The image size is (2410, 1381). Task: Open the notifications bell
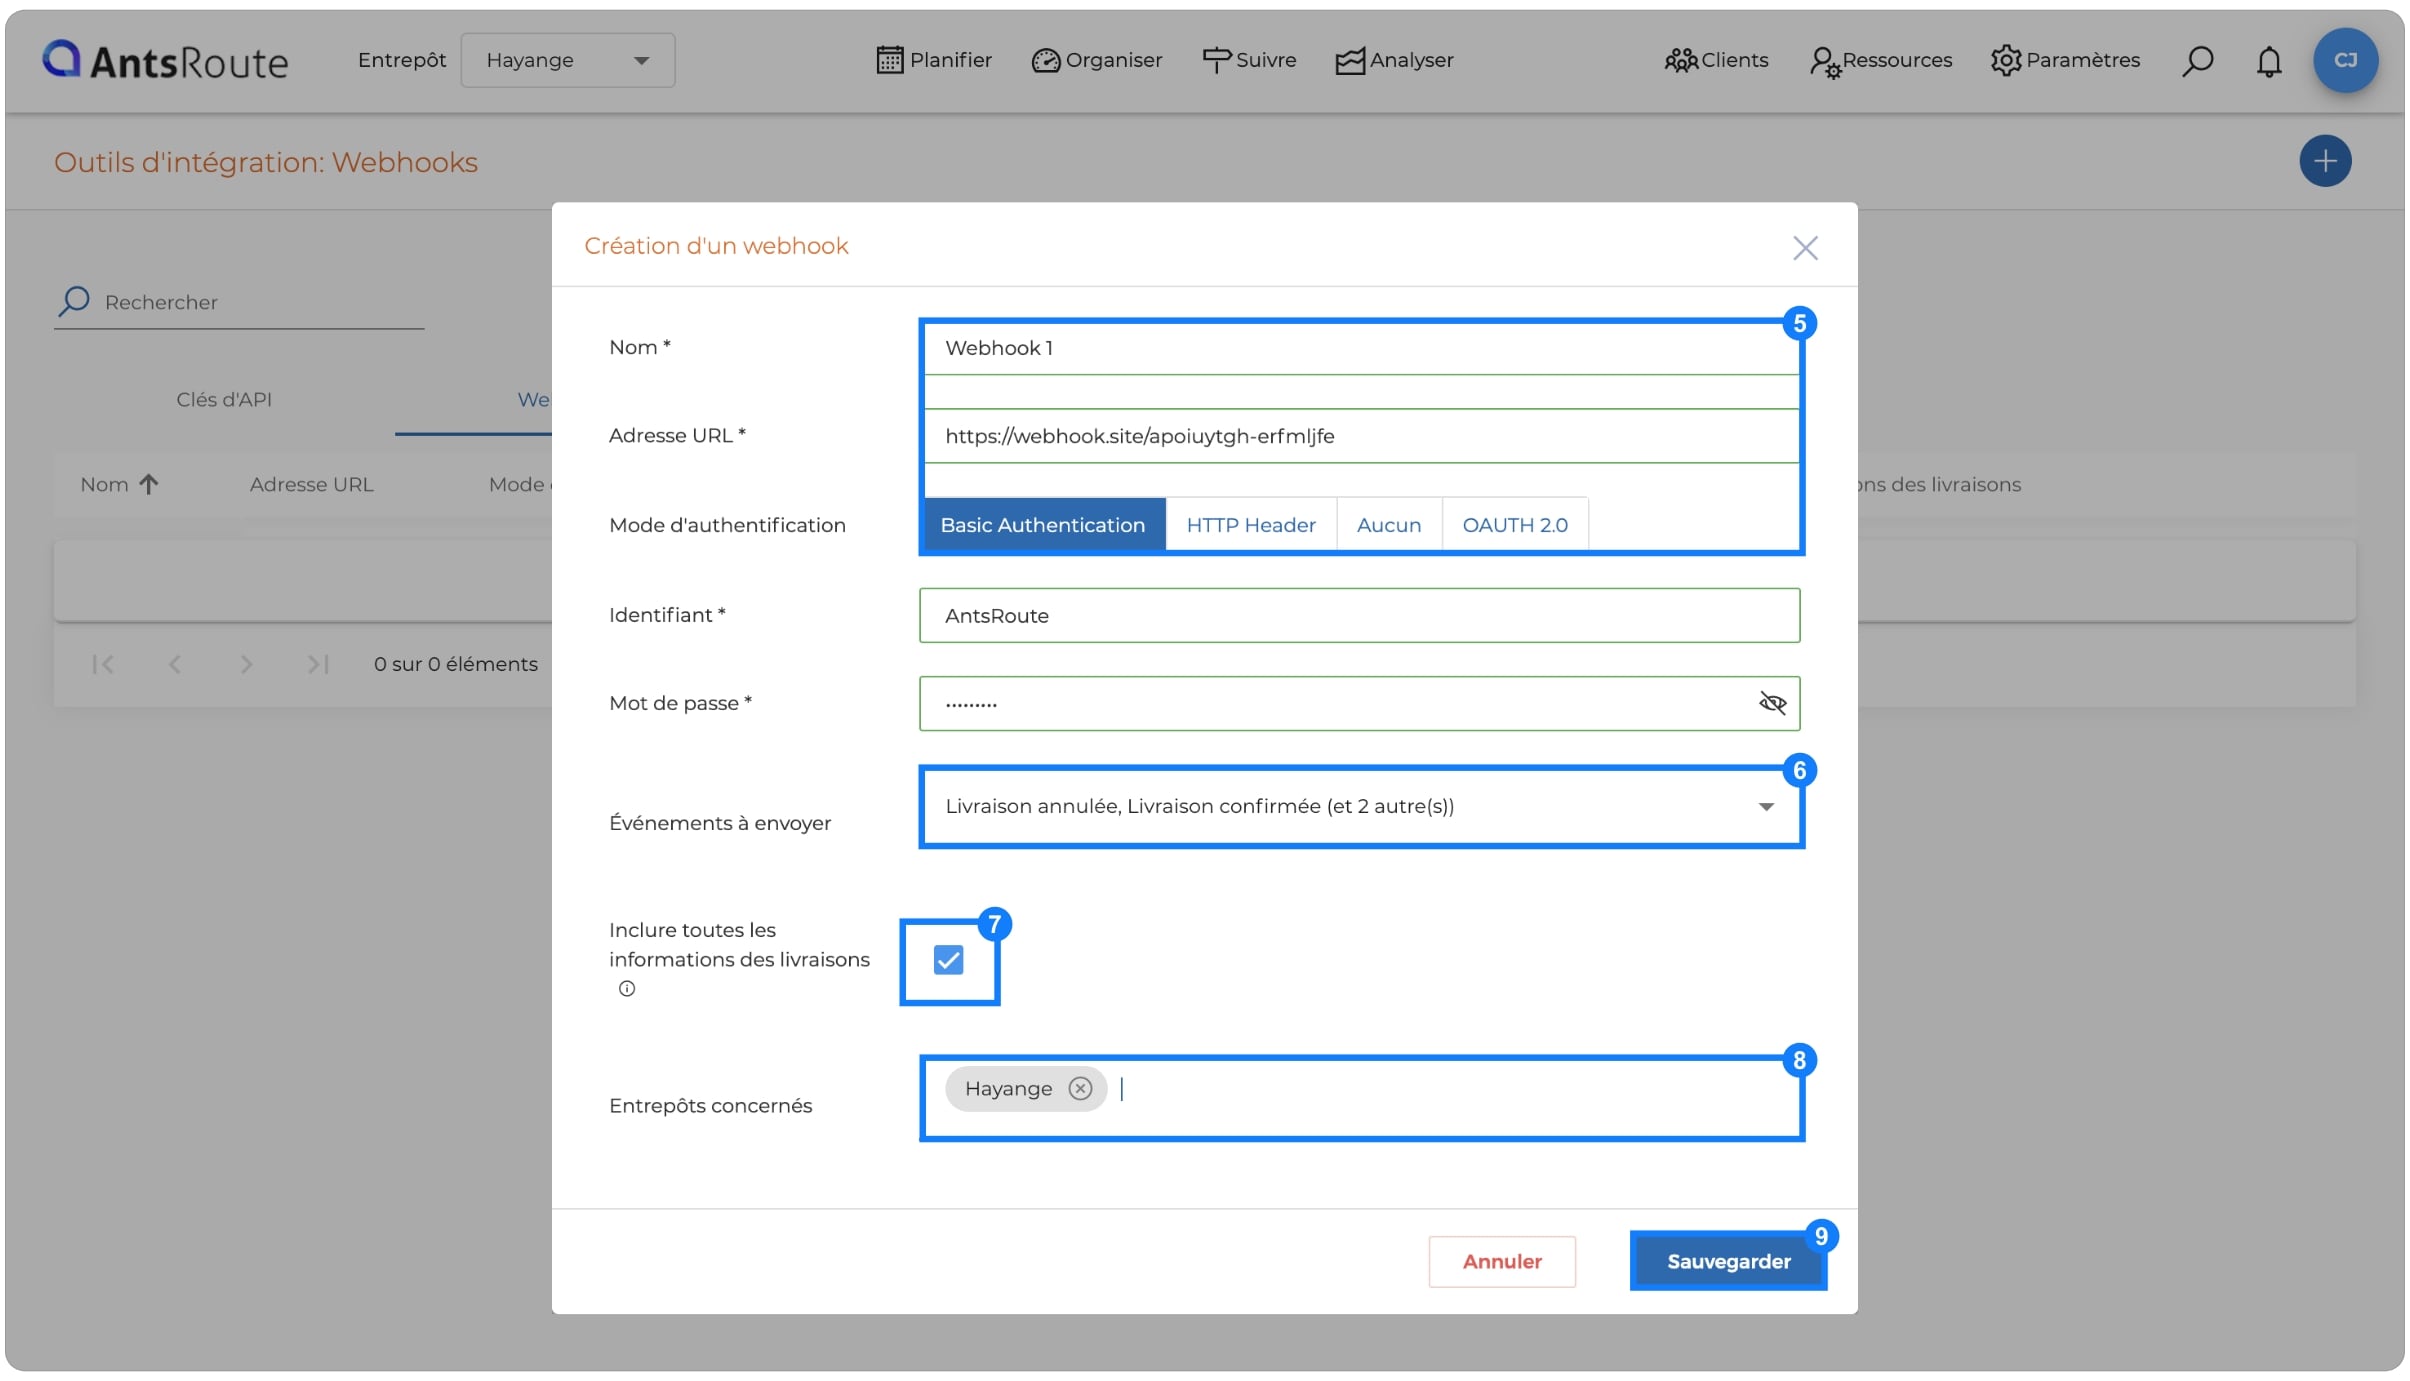pos(2269,61)
